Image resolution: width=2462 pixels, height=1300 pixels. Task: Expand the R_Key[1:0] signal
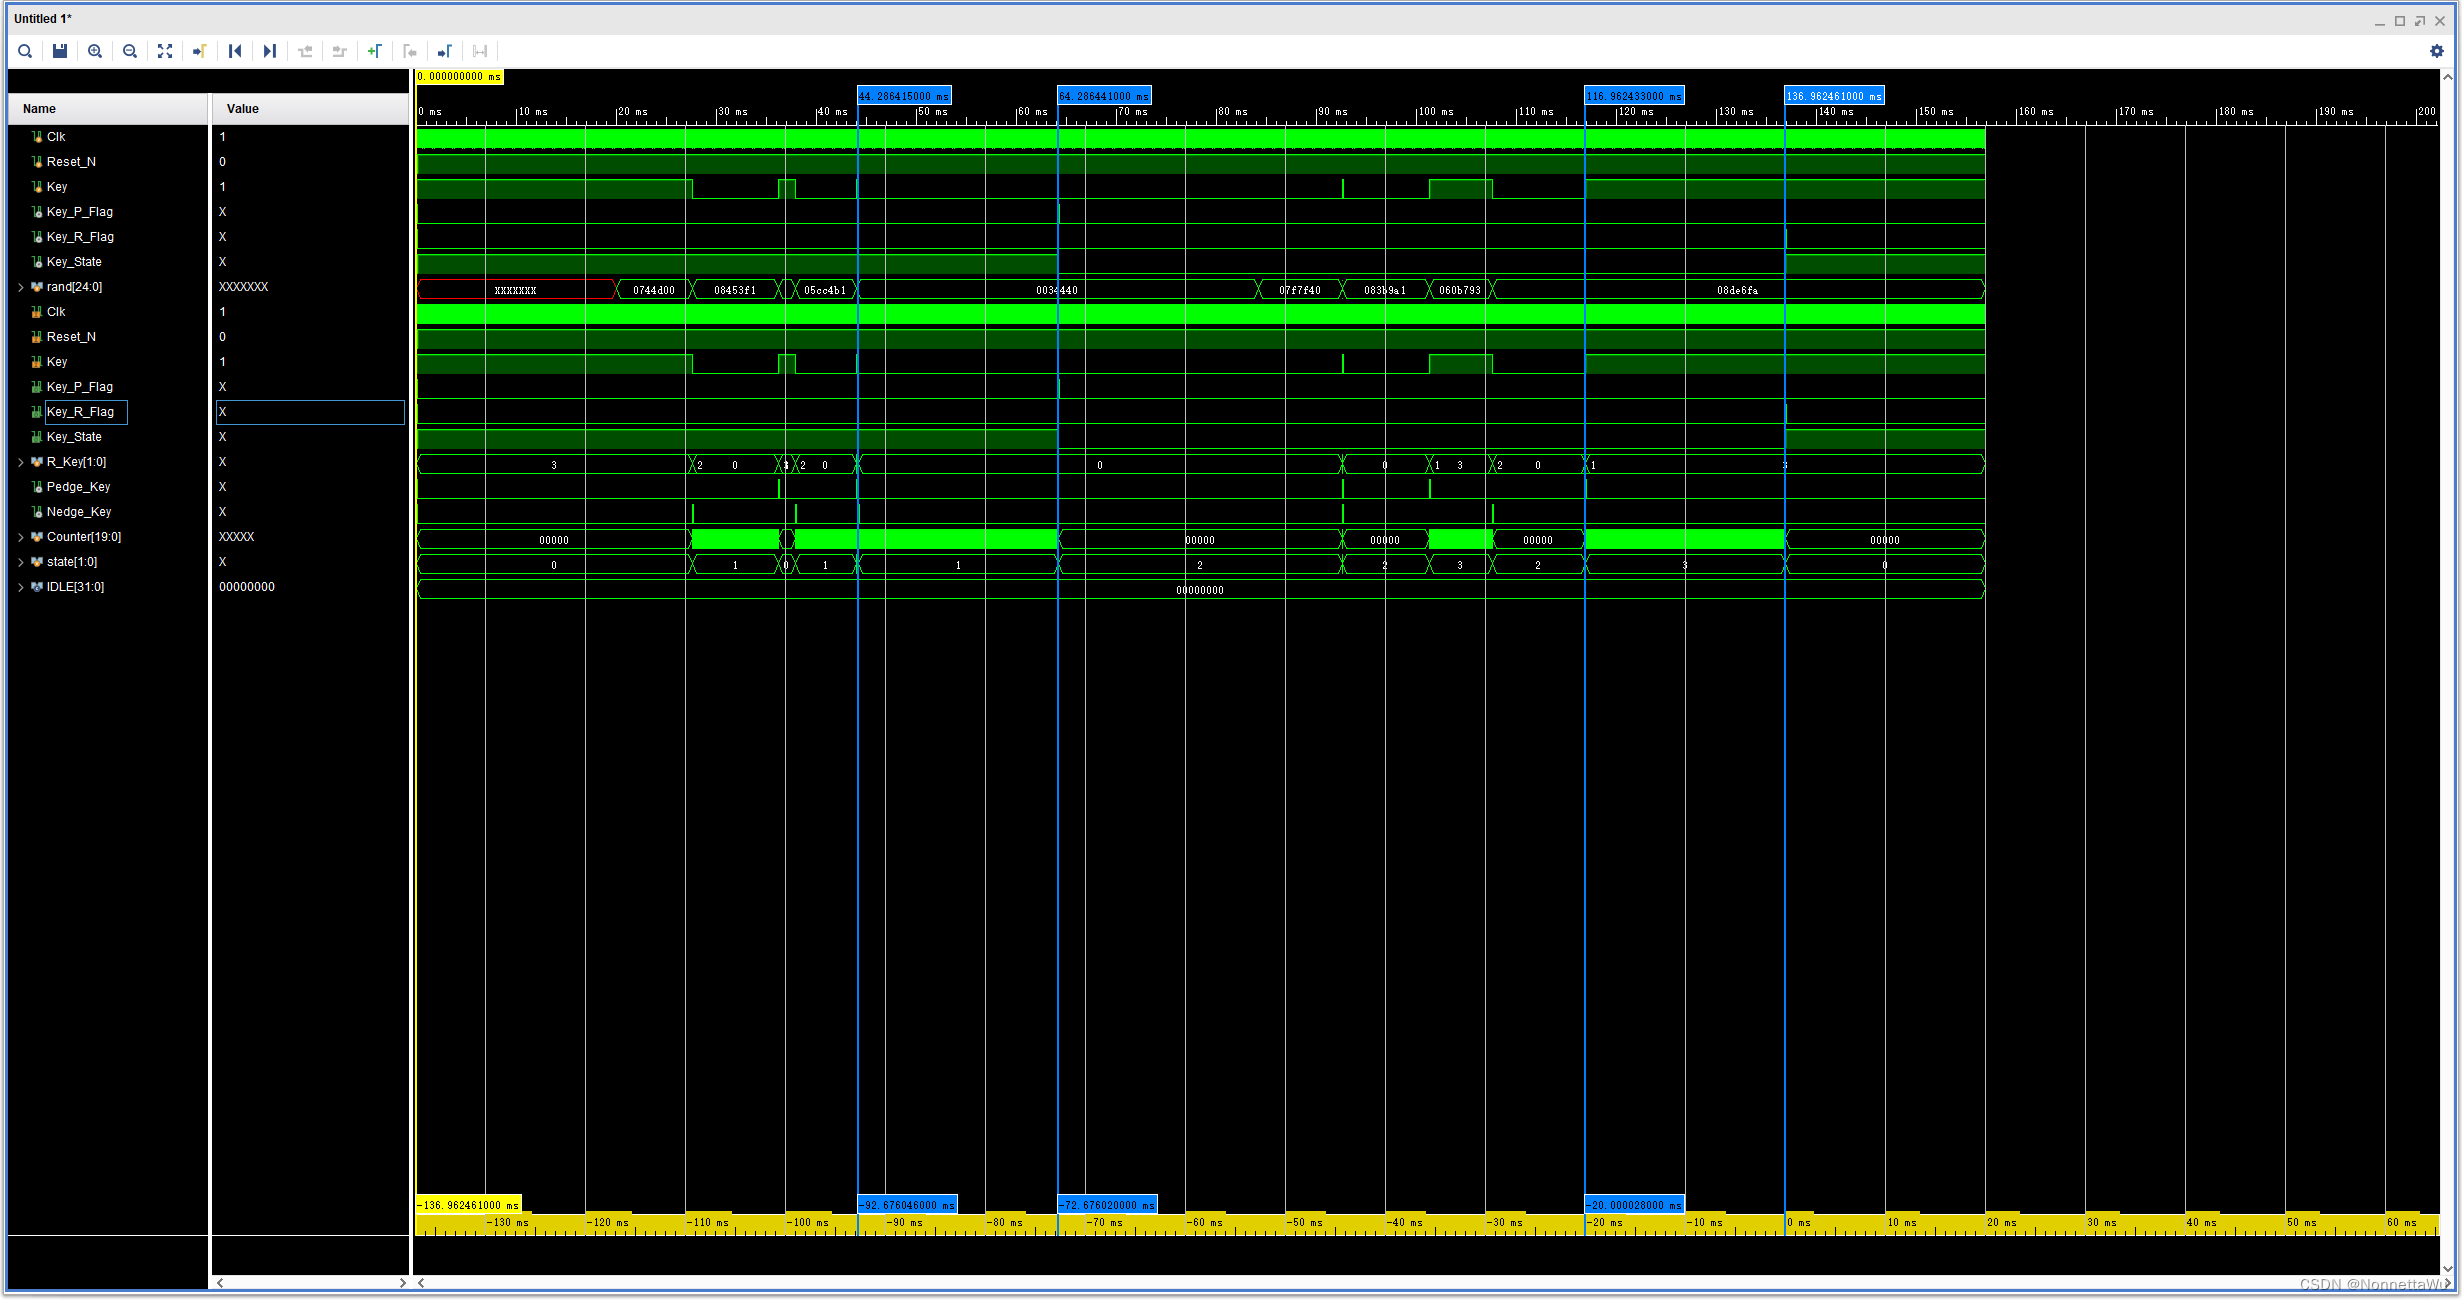[x=21, y=462]
